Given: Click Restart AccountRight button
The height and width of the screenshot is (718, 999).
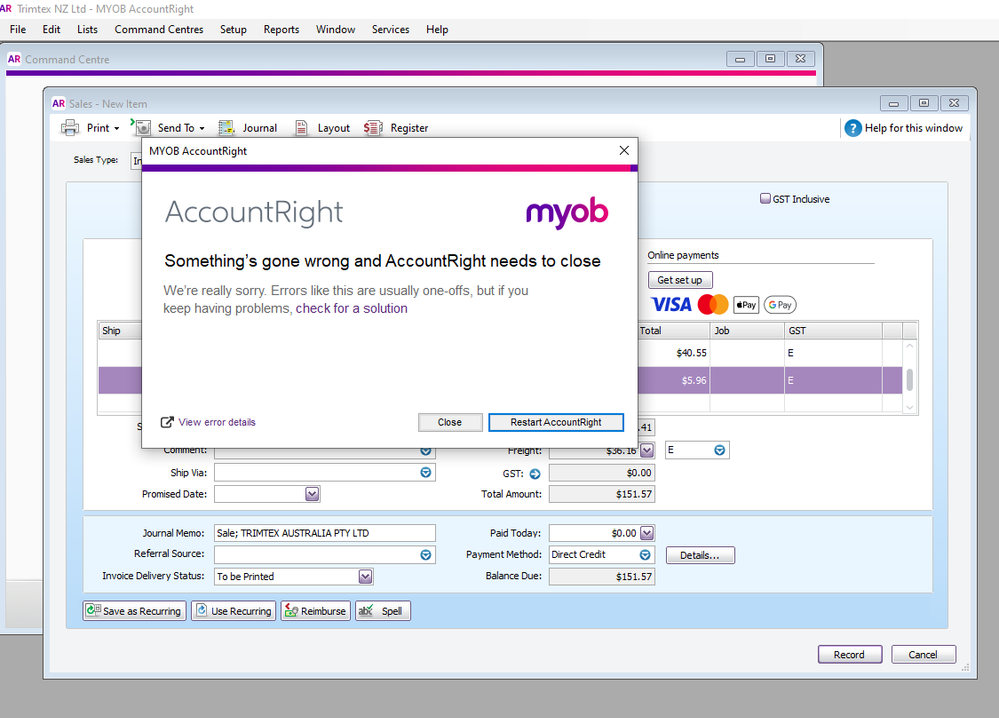Looking at the screenshot, I should pyautogui.click(x=556, y=422).
